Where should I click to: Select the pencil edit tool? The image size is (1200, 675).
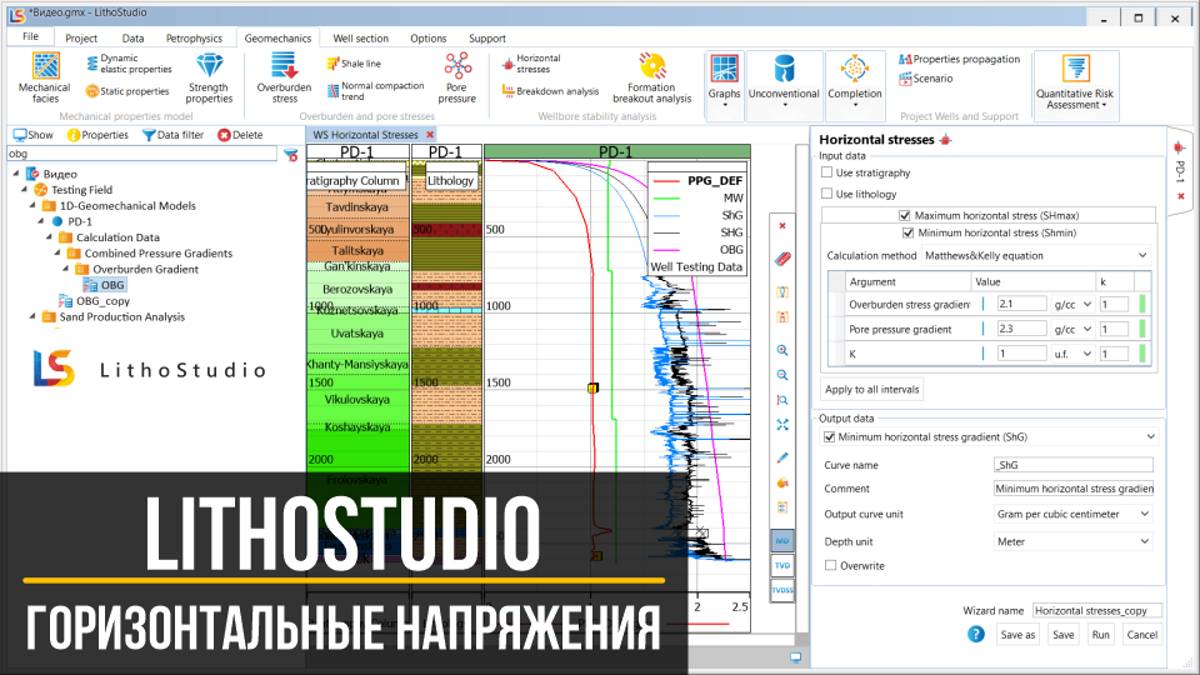pyautogui.click(x=783, y=458)
